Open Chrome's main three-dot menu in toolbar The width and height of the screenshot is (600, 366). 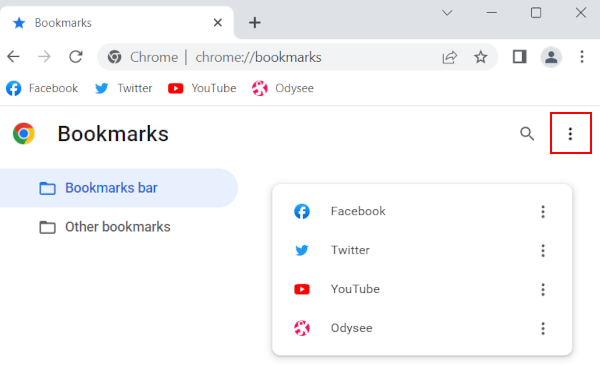tap(582, 57)
